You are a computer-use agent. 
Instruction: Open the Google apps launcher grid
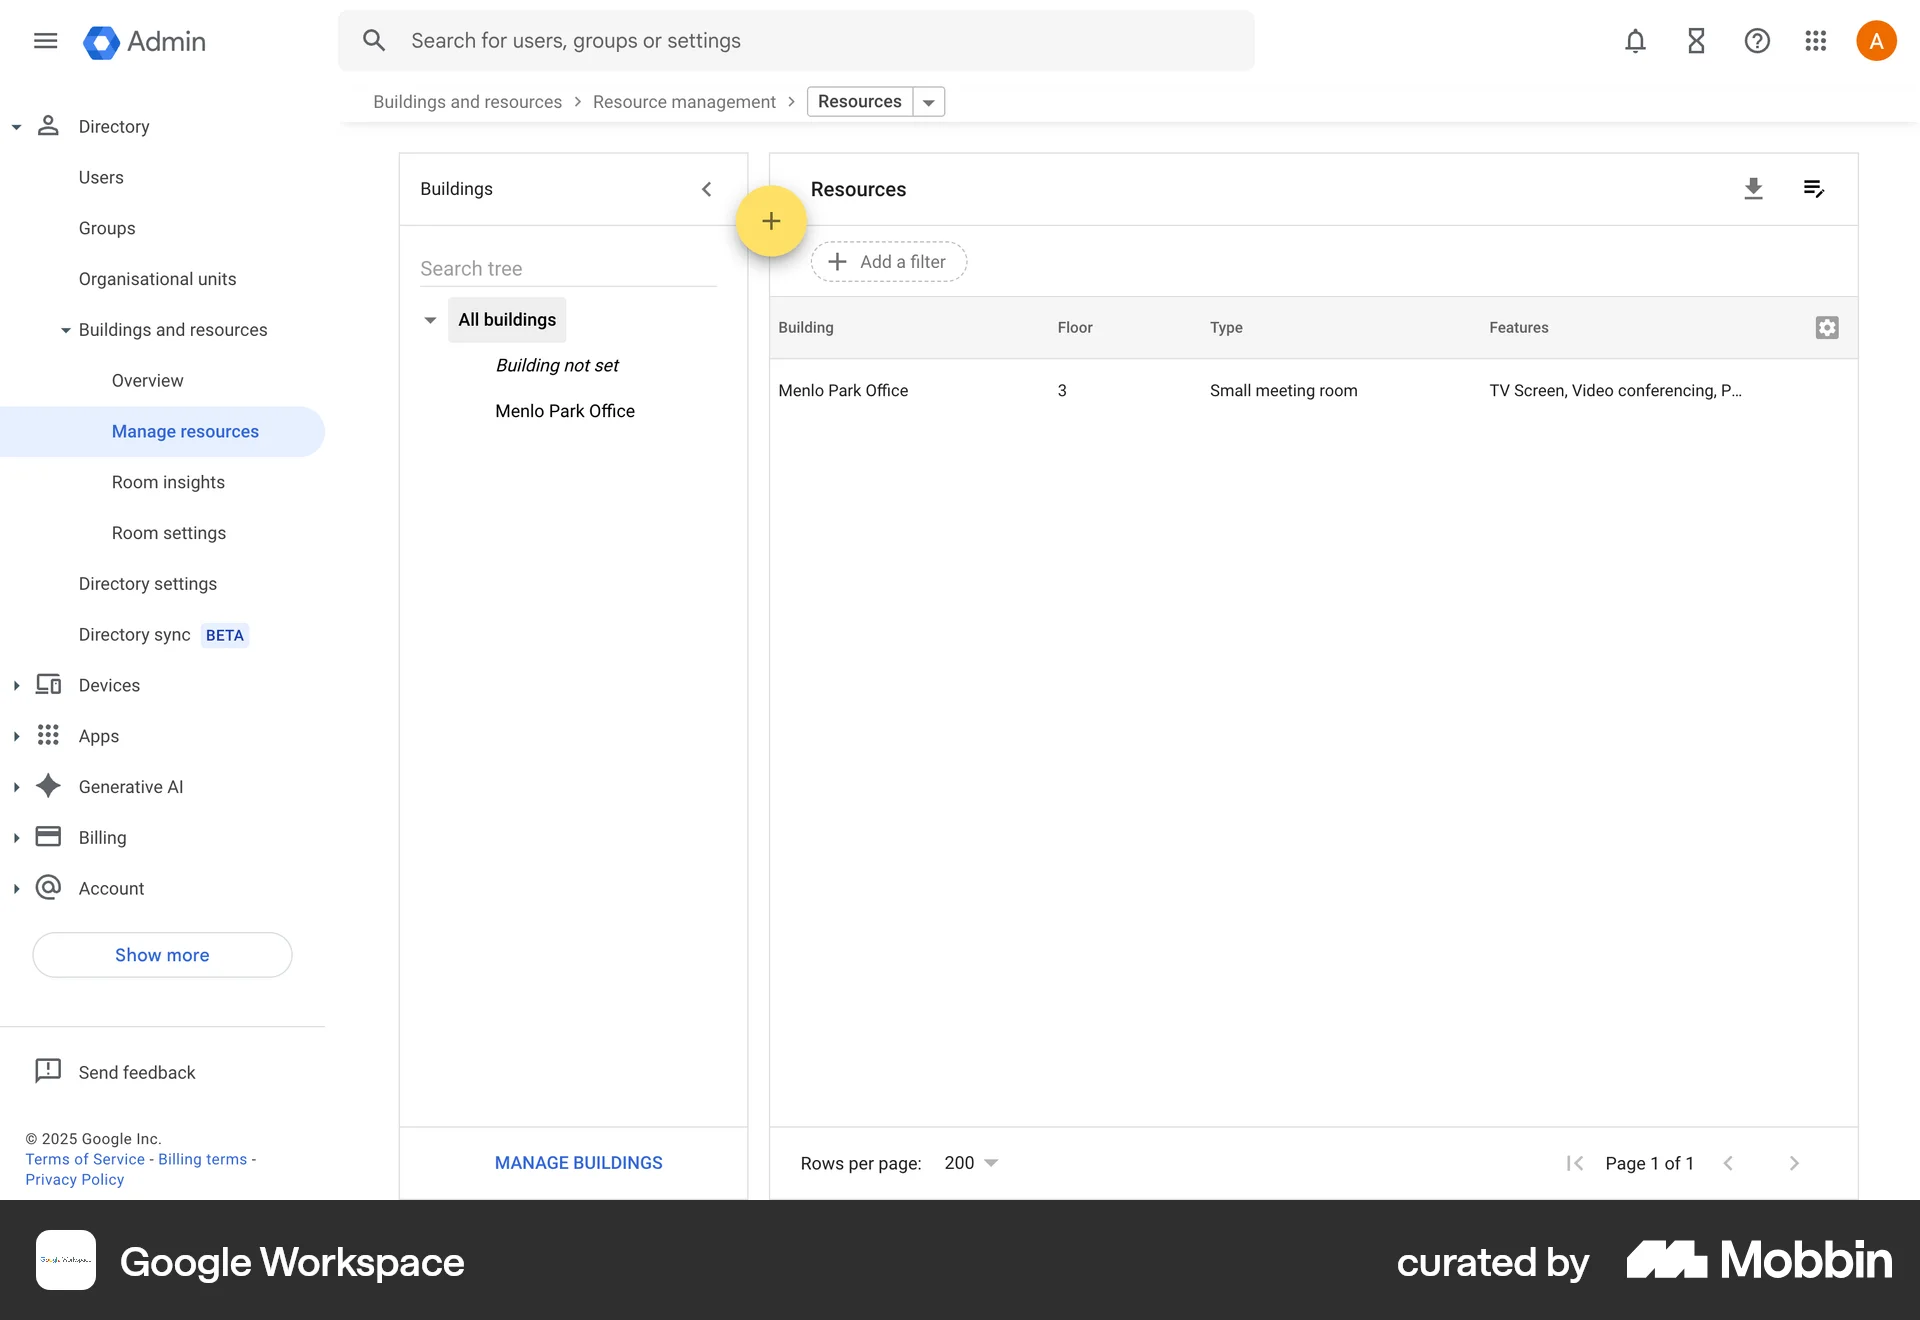1815,41
